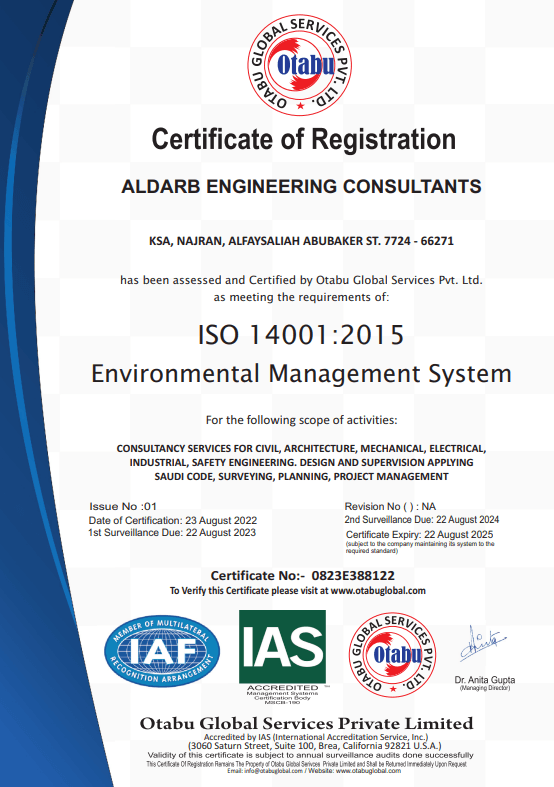Screen dimensions: 554x787
Task: Click the Otabu round seal near signature
Action: [392, 655]
